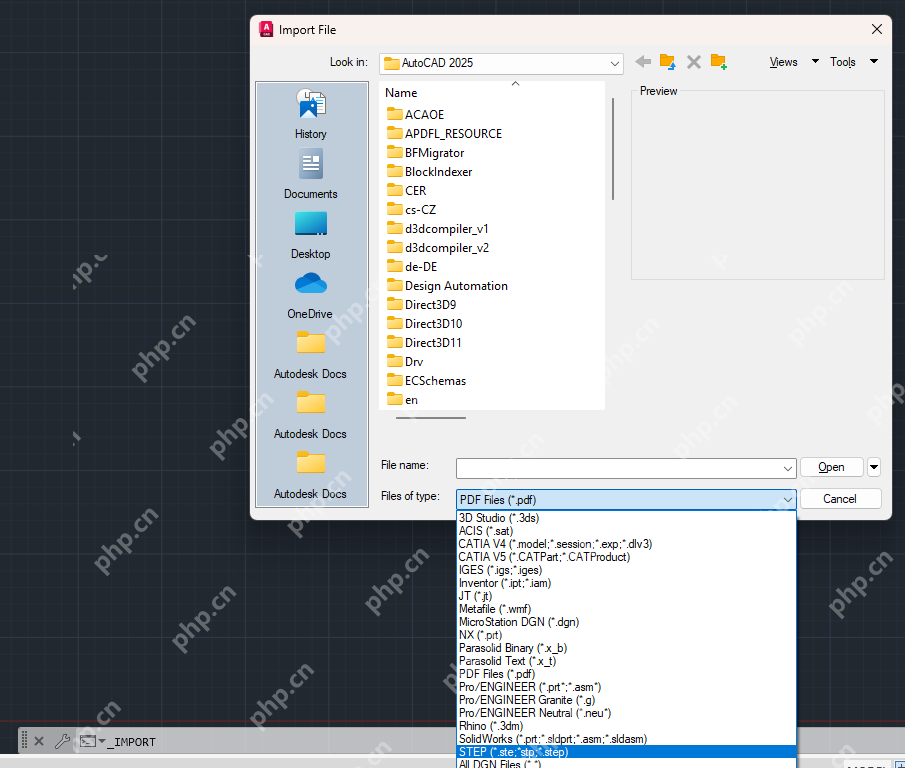This screenshot has width=905, height=768.
Task: Open OneDrive in the places sidebar
Action: coord(311,295)
